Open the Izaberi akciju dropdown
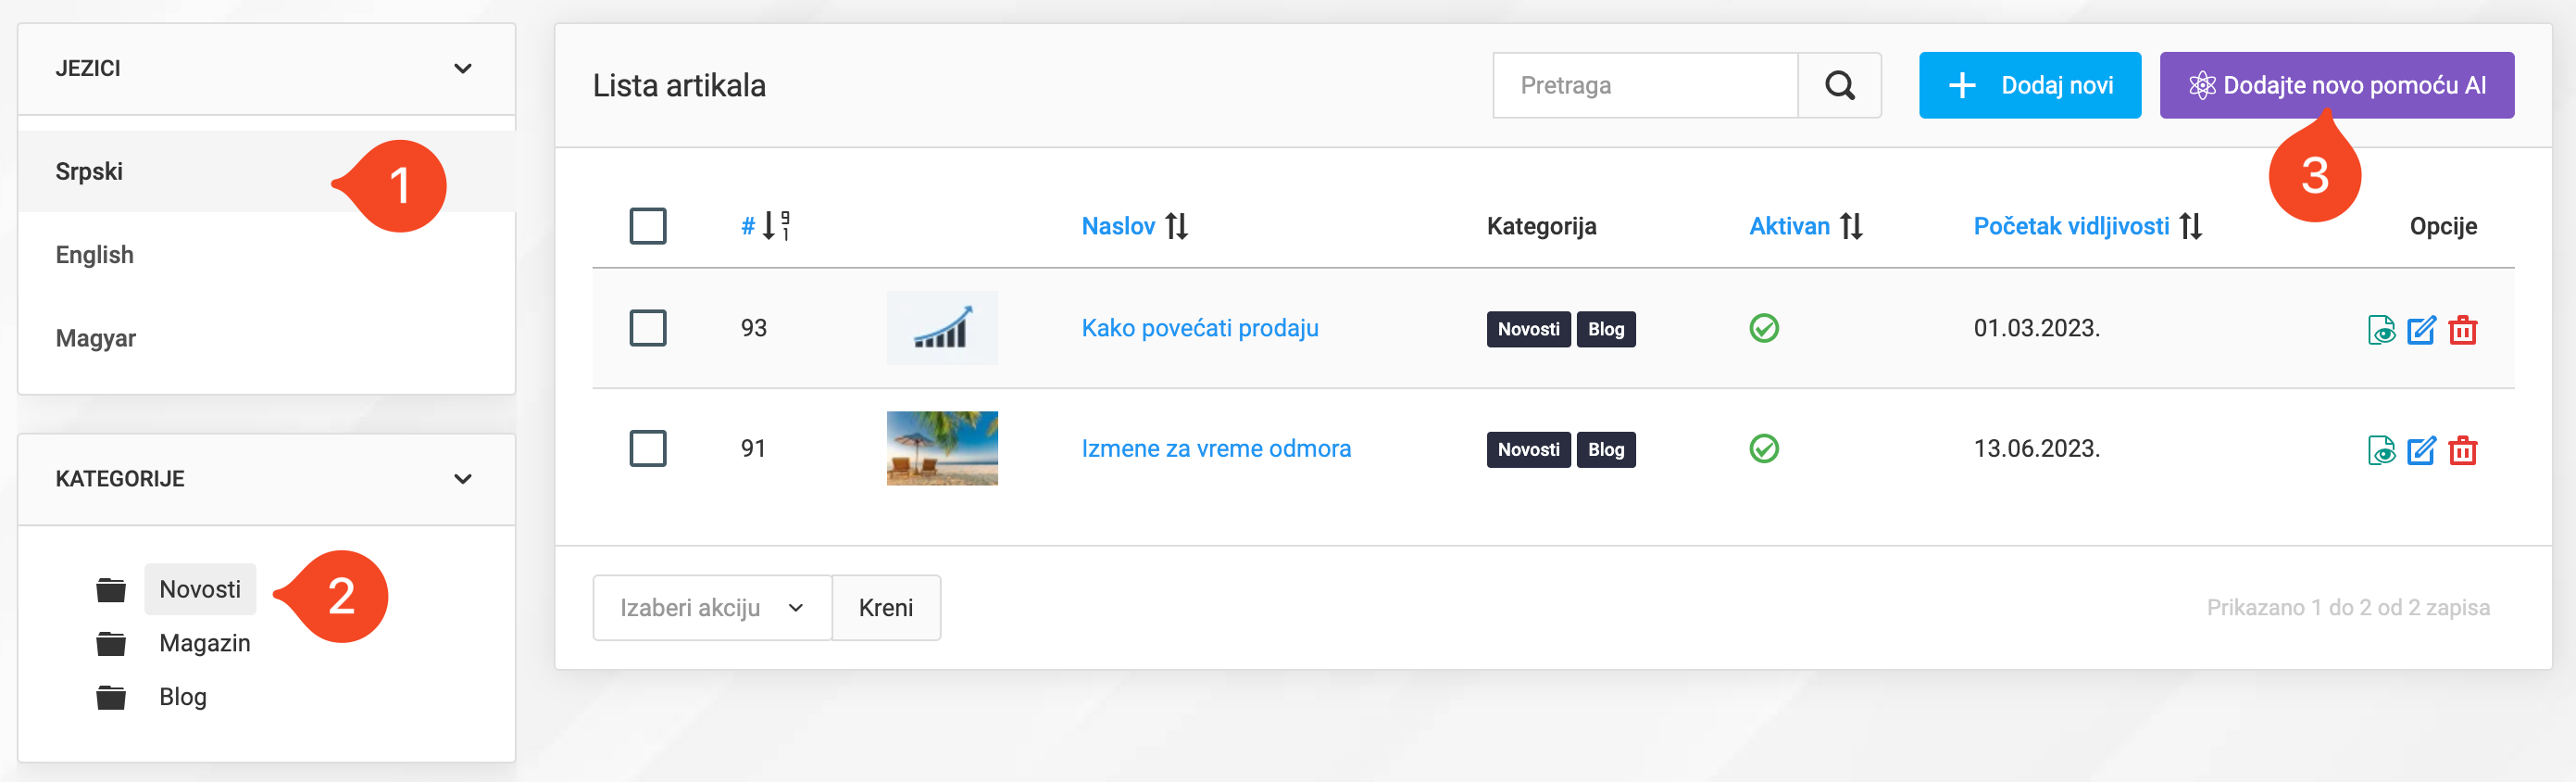This screenshot has height=782, width=2576. (x=712, y=607)
